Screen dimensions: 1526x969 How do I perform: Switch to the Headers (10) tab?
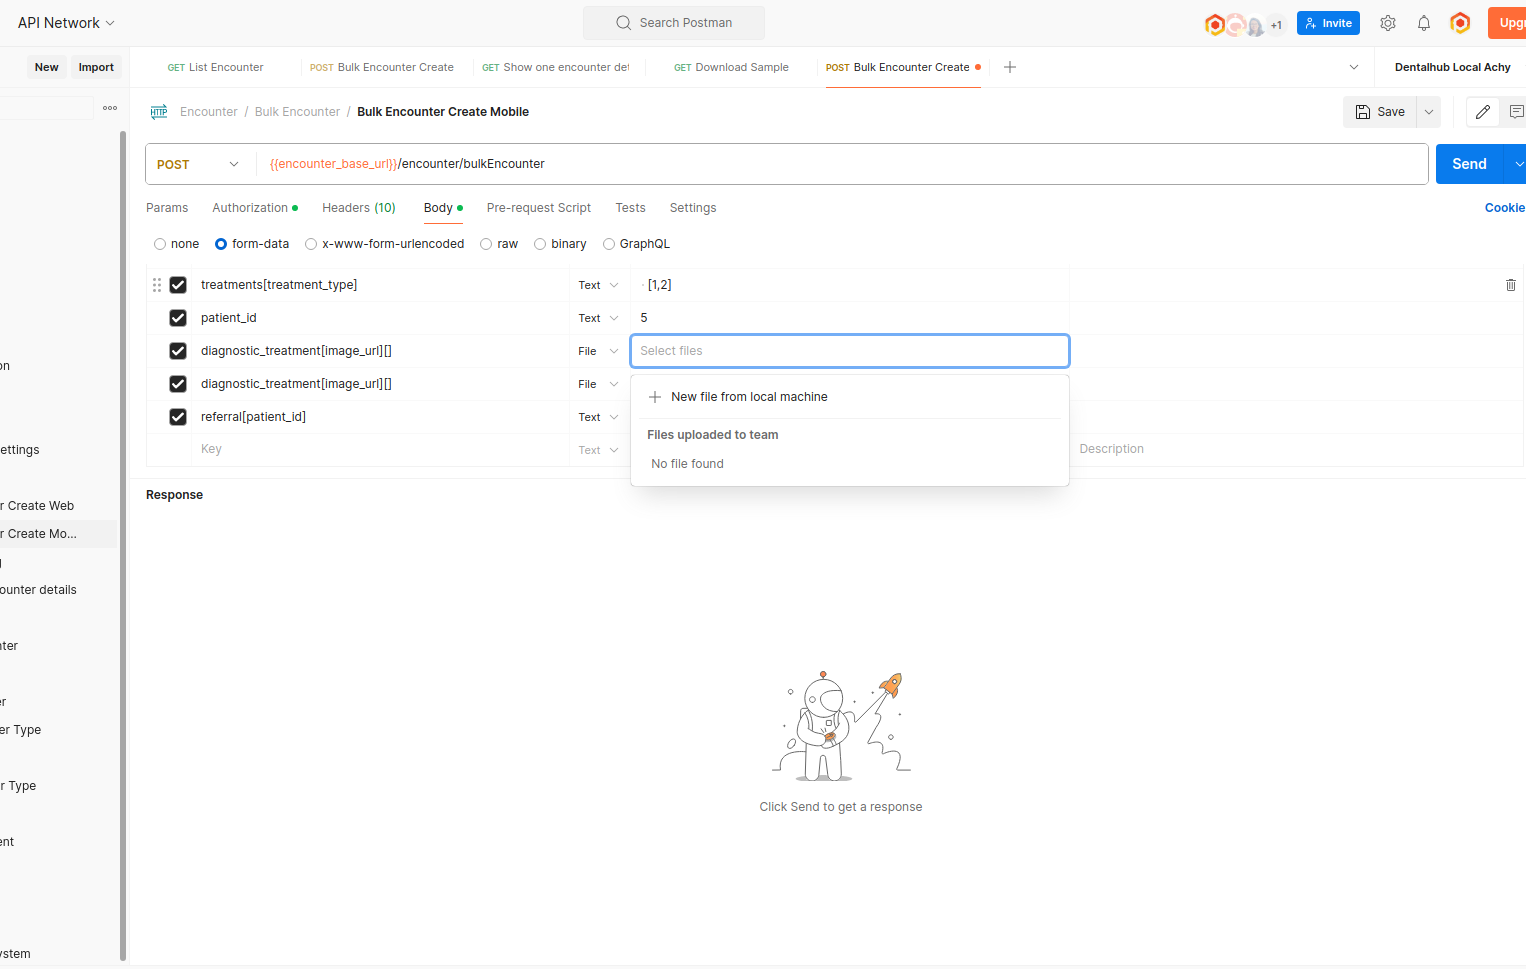point(358,208)
